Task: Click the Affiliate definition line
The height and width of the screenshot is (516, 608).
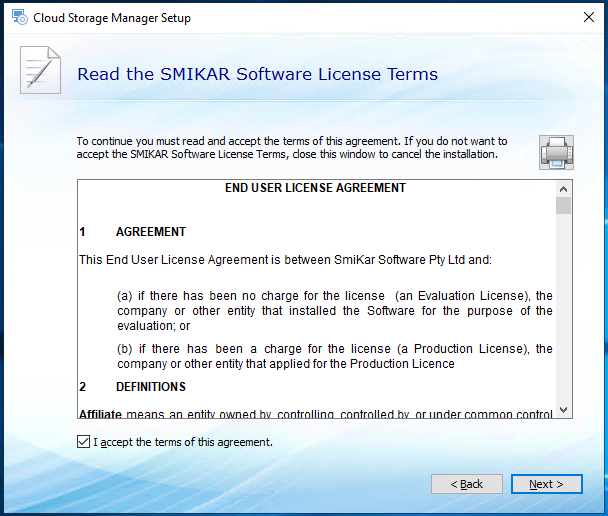Action: (316, 414)
